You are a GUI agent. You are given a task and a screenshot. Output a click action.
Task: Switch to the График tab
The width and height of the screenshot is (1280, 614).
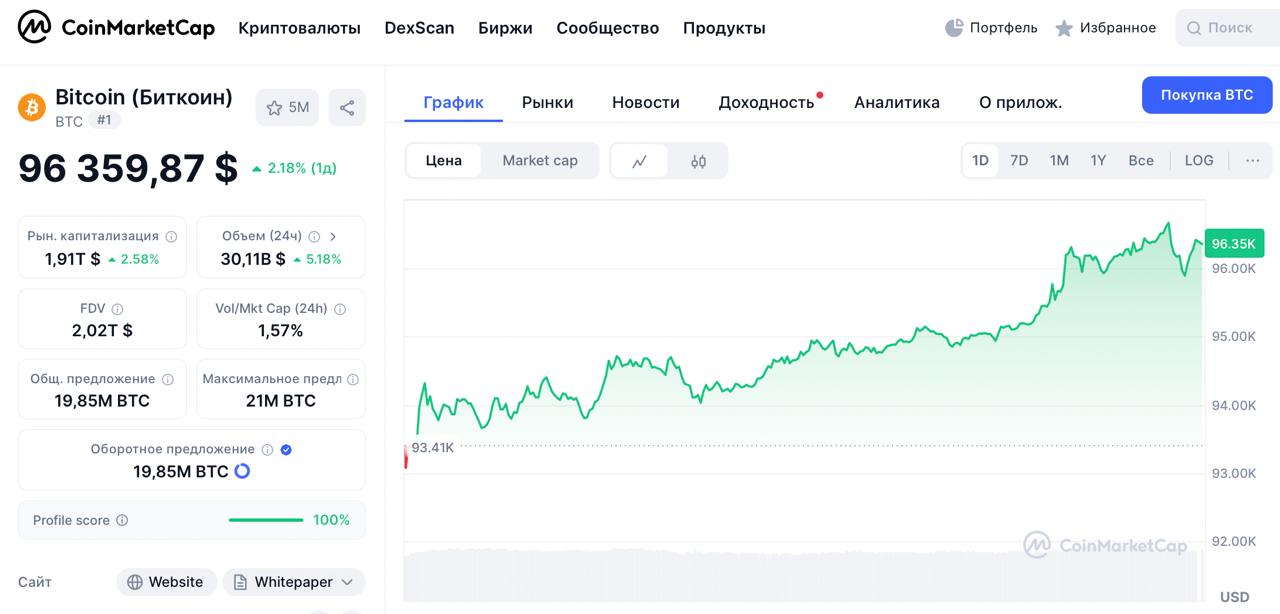click(453, 102)
